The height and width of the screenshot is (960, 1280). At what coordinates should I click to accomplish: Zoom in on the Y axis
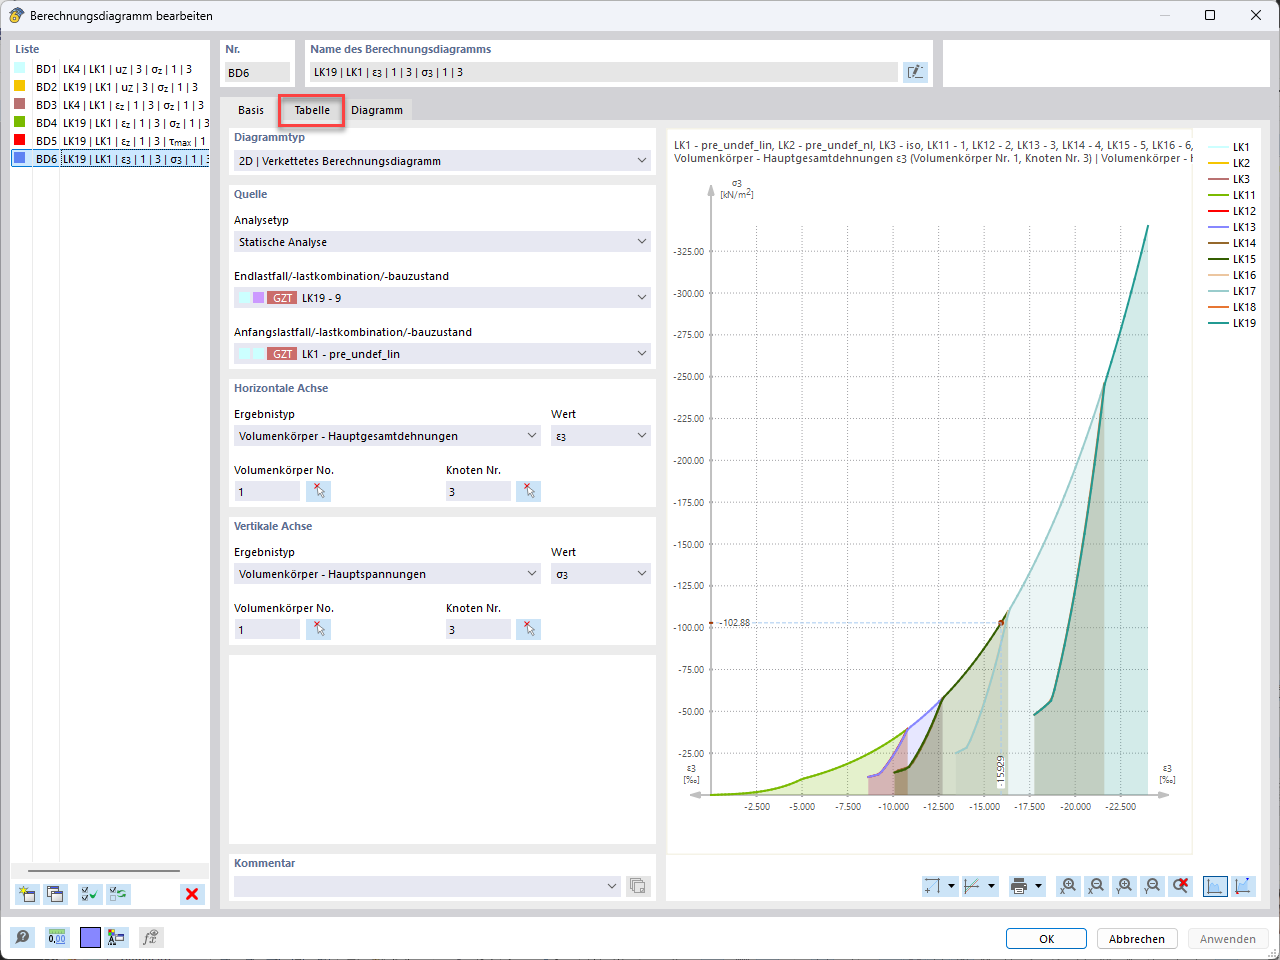point(1125,886)
